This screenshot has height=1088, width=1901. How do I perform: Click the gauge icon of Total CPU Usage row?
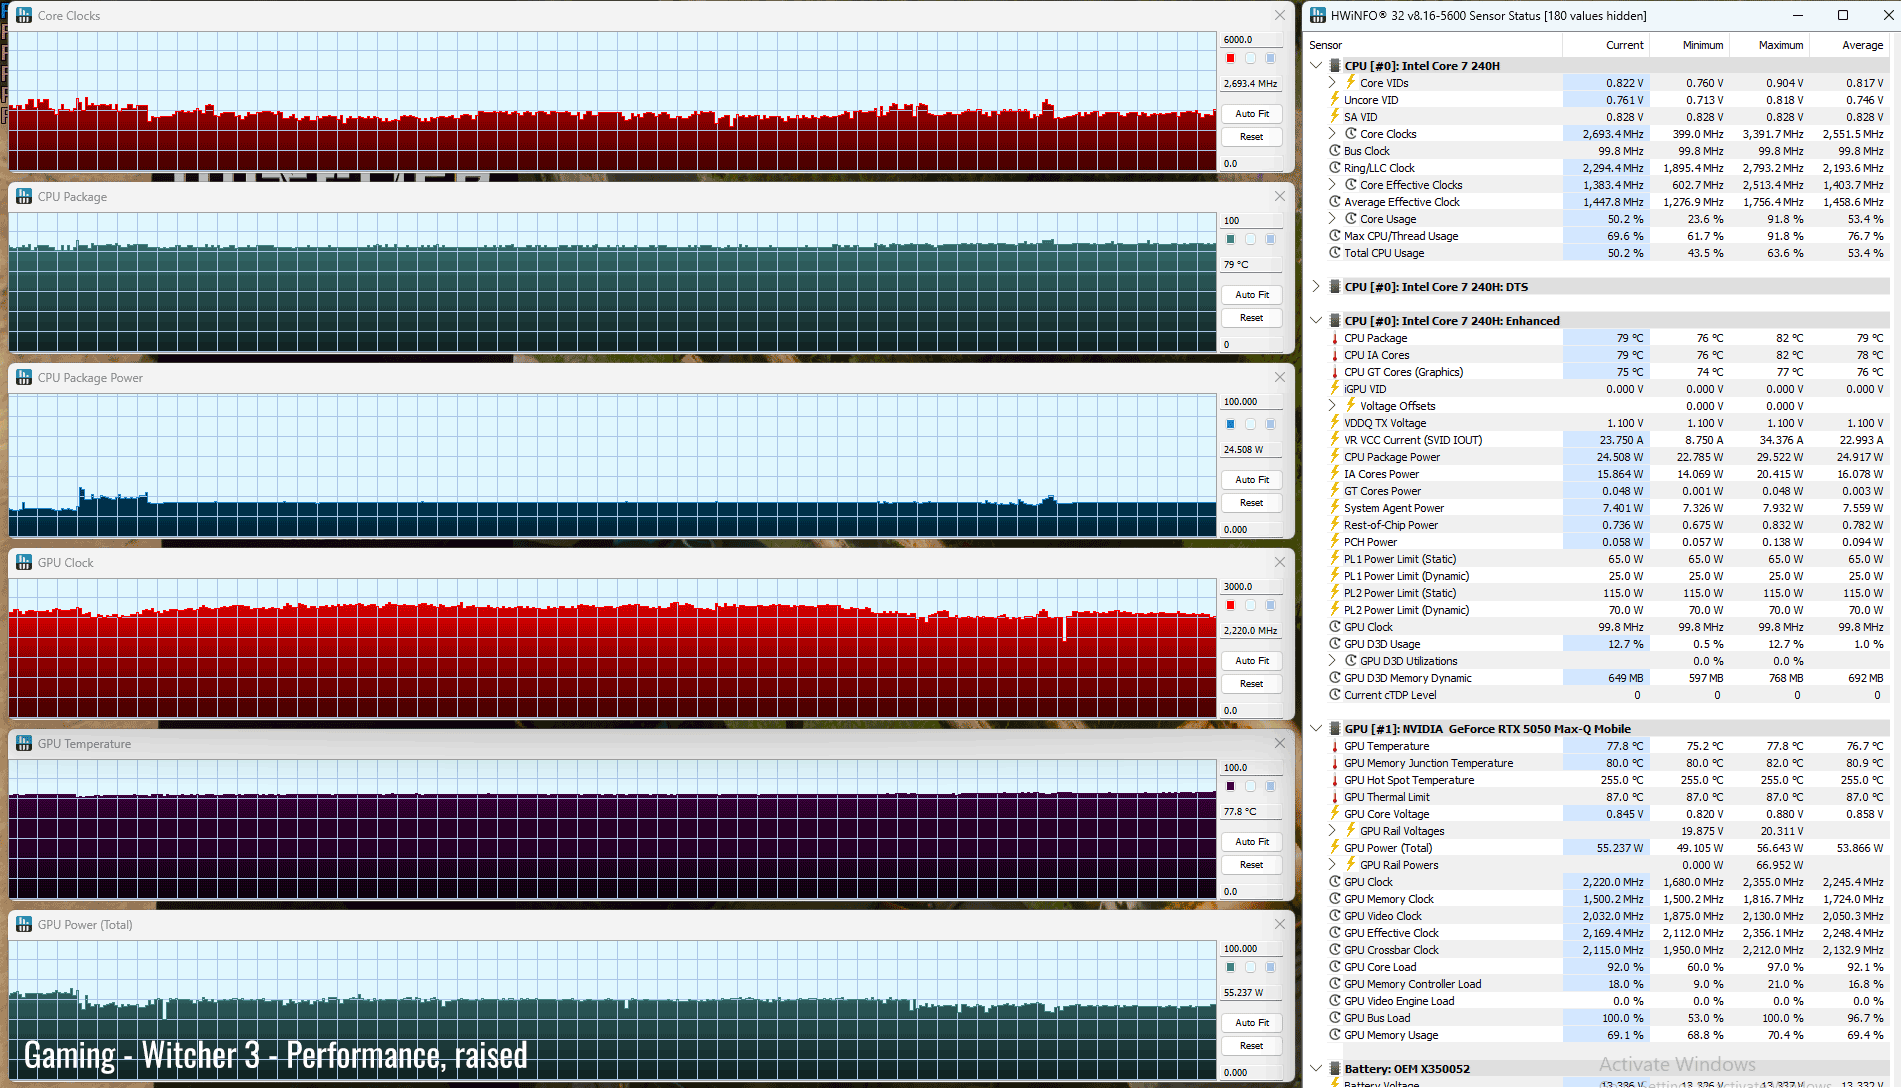1335,253
